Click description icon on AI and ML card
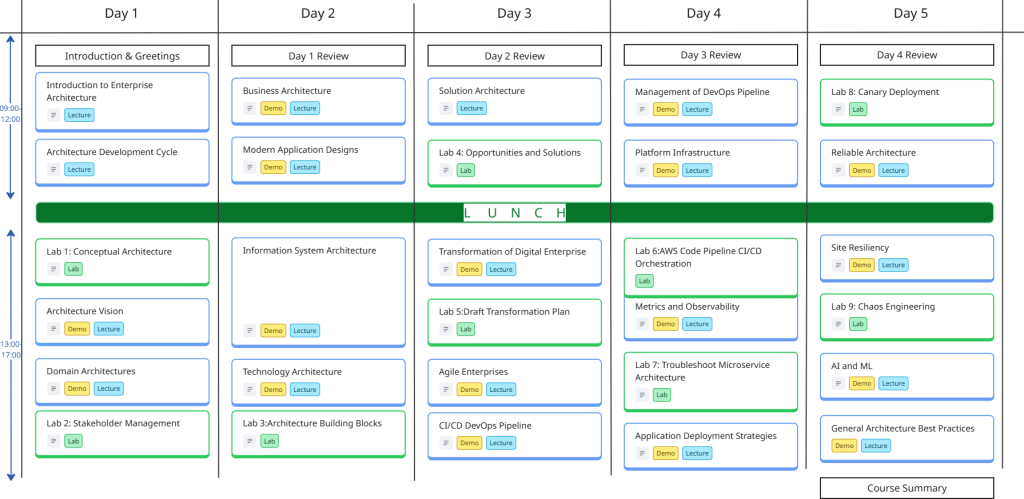 tap(839, 383)
